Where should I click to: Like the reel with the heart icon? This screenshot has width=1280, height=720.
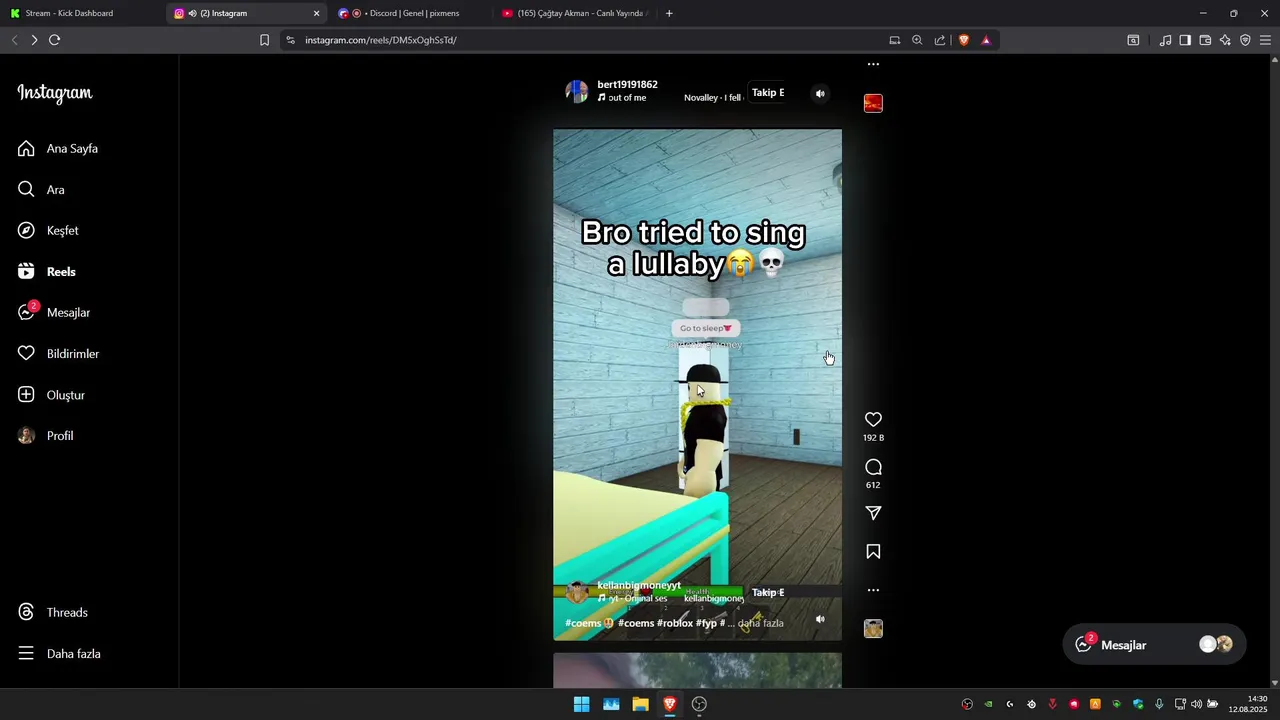coord(873,420)
